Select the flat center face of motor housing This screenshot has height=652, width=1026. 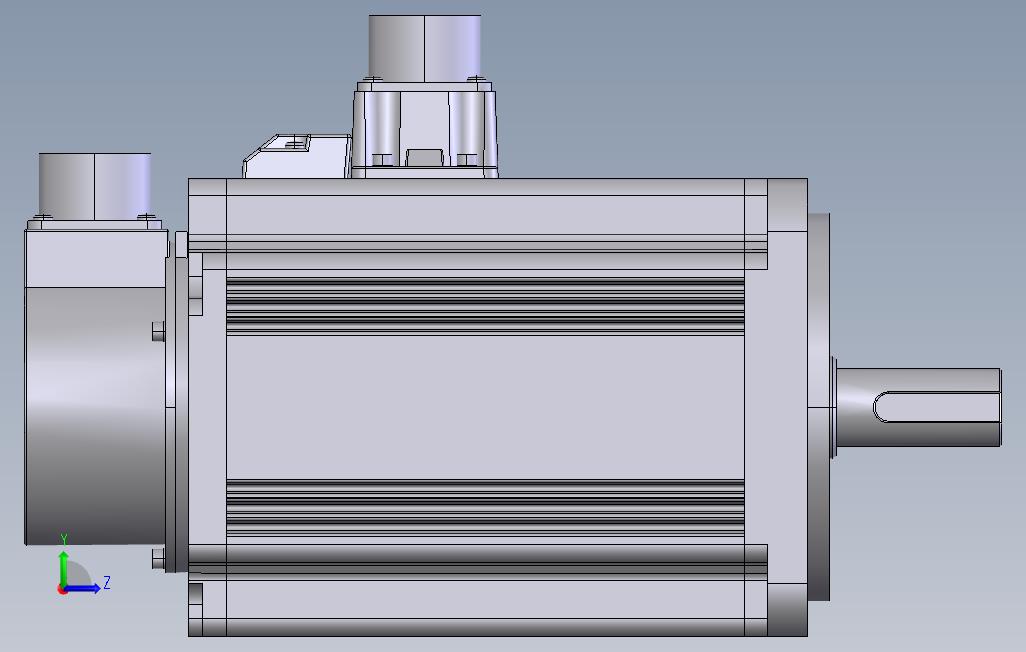click(485, 407)
